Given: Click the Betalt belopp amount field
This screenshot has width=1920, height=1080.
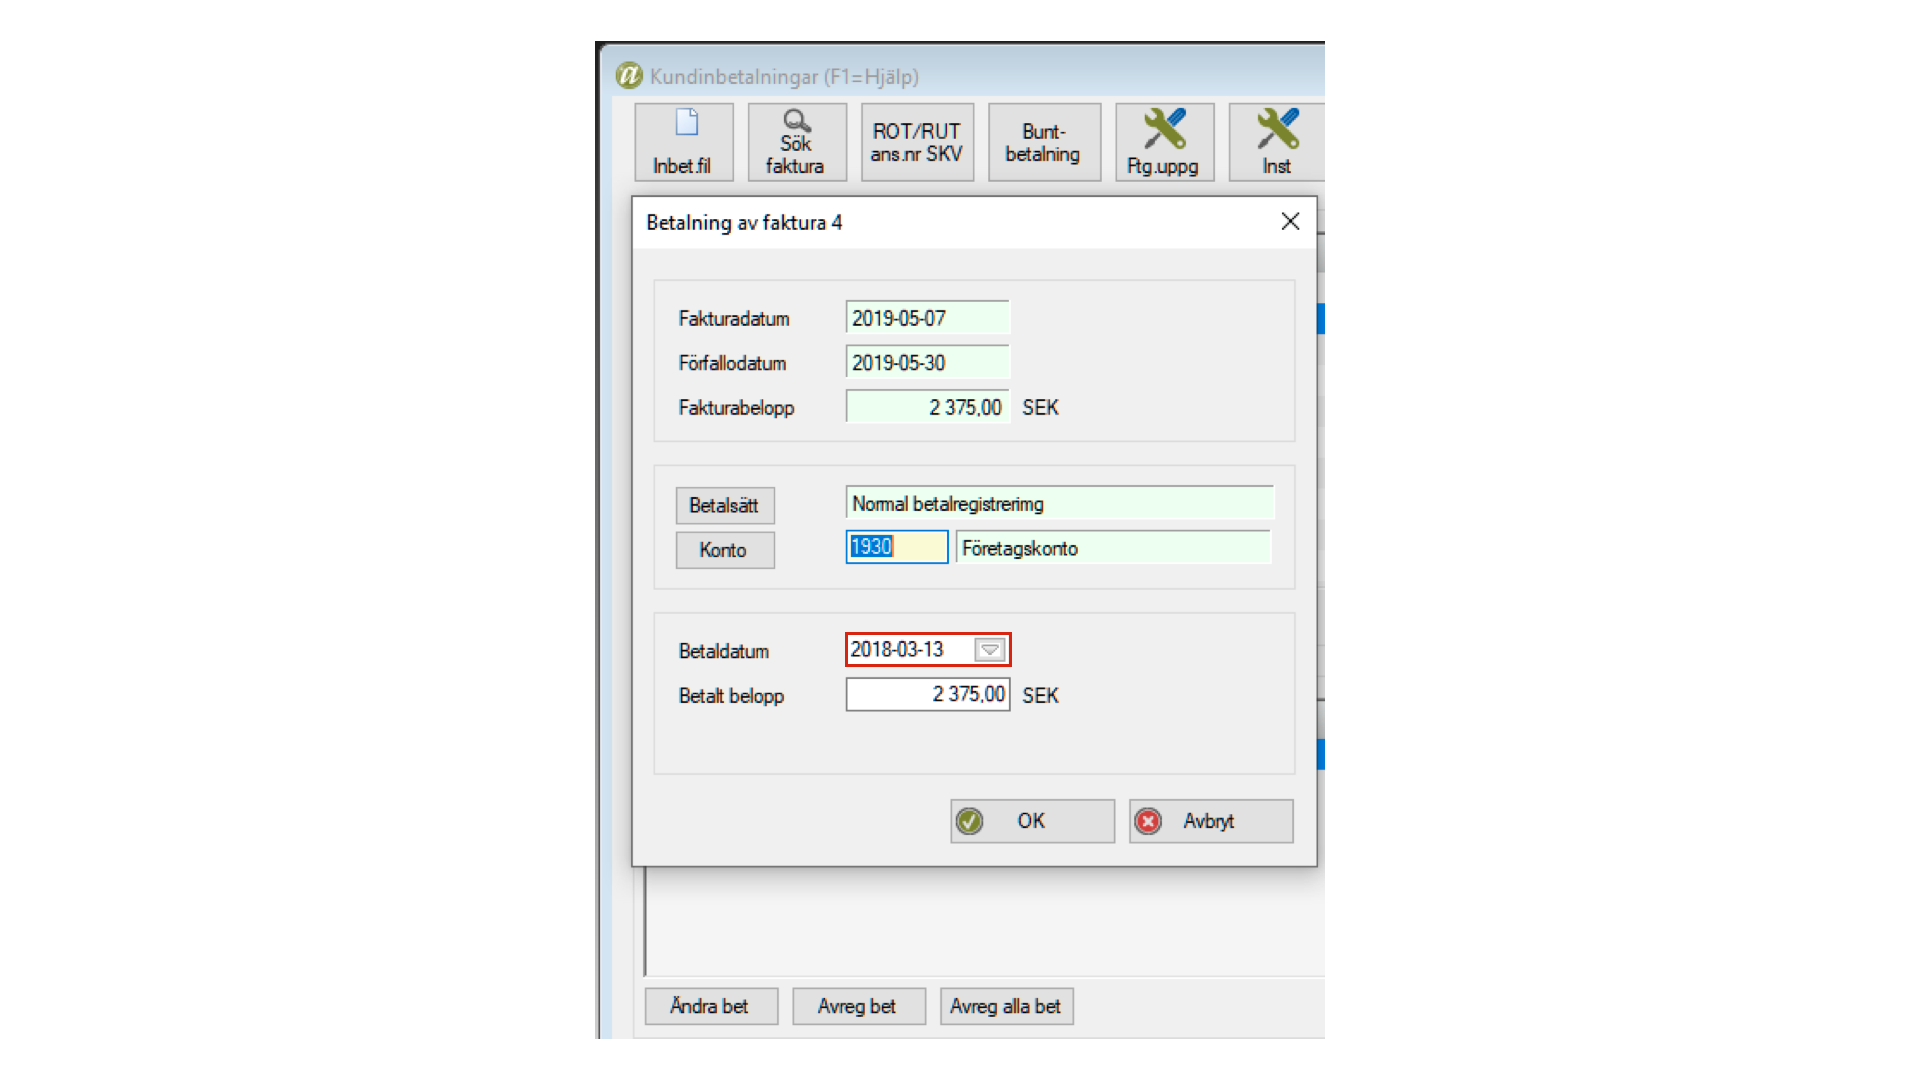Looking at the screenshot, I should (927, 694).
